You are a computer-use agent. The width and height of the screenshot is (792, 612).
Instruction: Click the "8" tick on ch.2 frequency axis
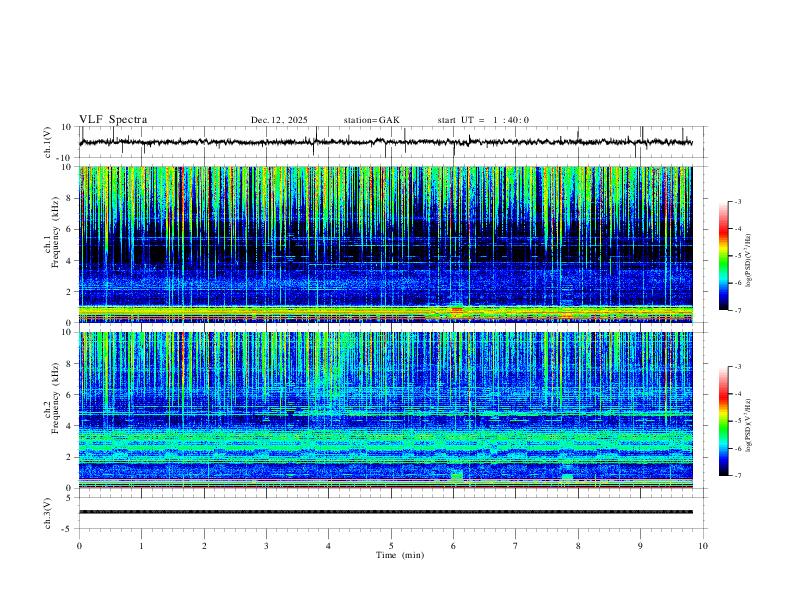(x=70, y=364)
